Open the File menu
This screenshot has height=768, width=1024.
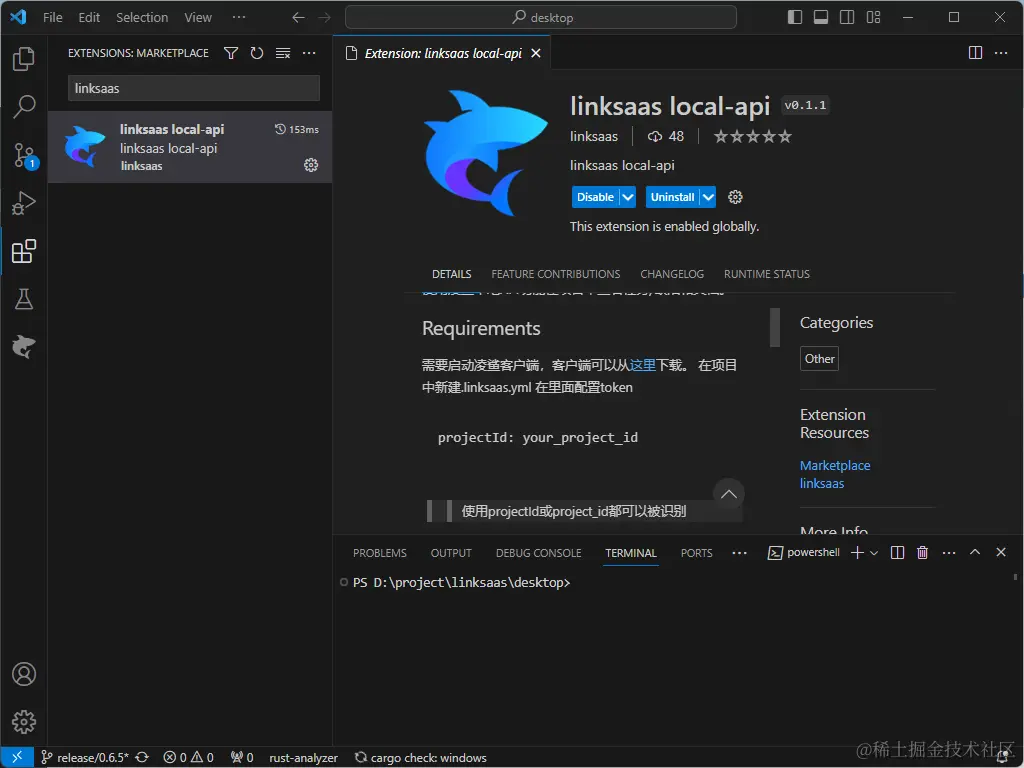(x=52, y=18)
